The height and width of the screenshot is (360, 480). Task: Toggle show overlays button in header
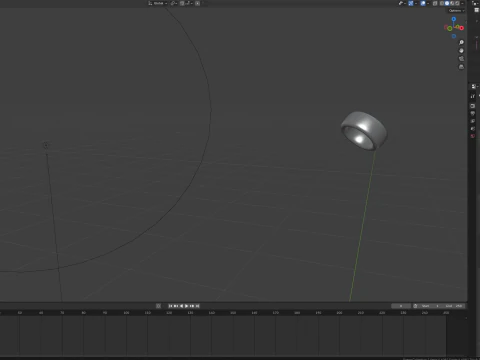(423, 3)
